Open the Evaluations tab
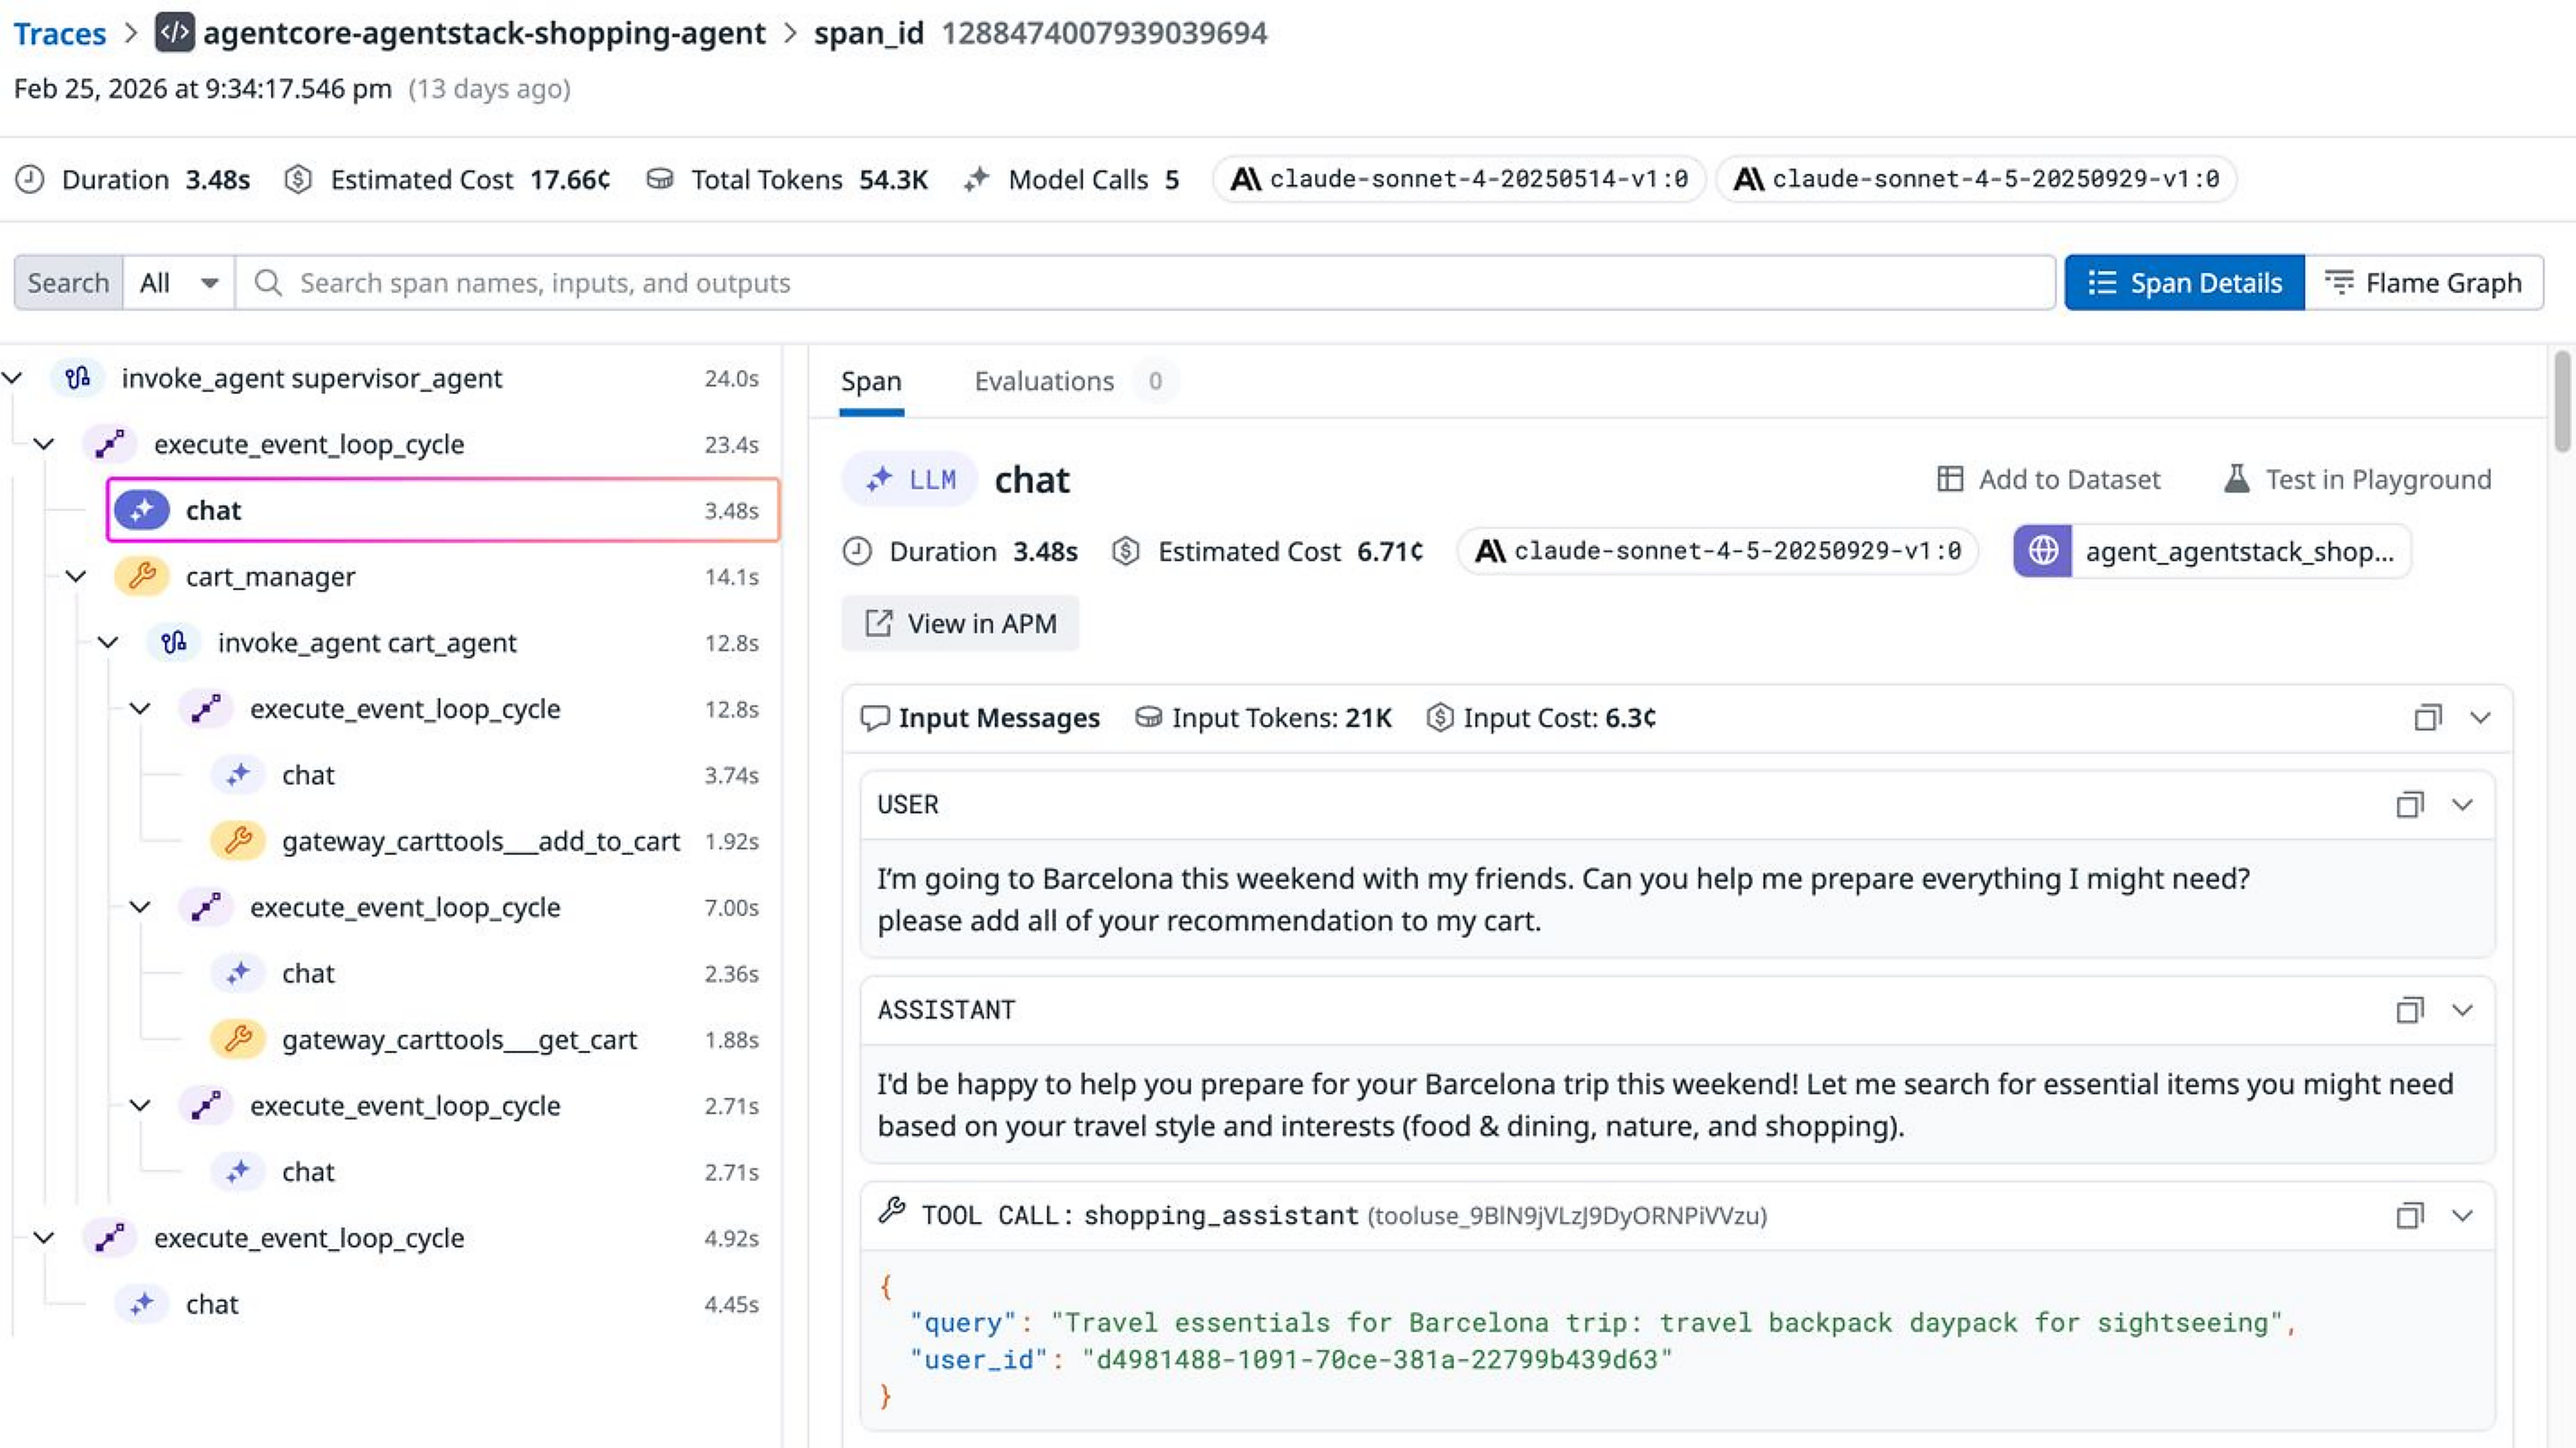The image size is (2576, 1448). point(1044,381)
